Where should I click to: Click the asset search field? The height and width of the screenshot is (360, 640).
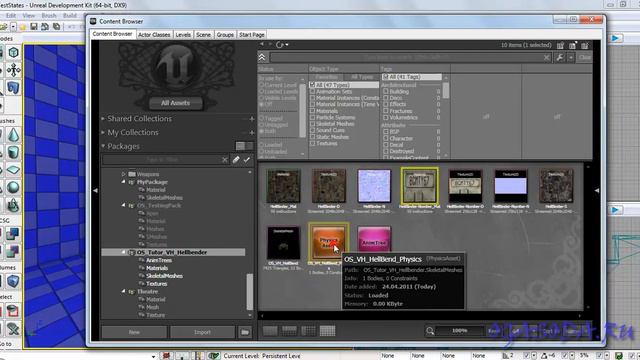click(406, 58)
